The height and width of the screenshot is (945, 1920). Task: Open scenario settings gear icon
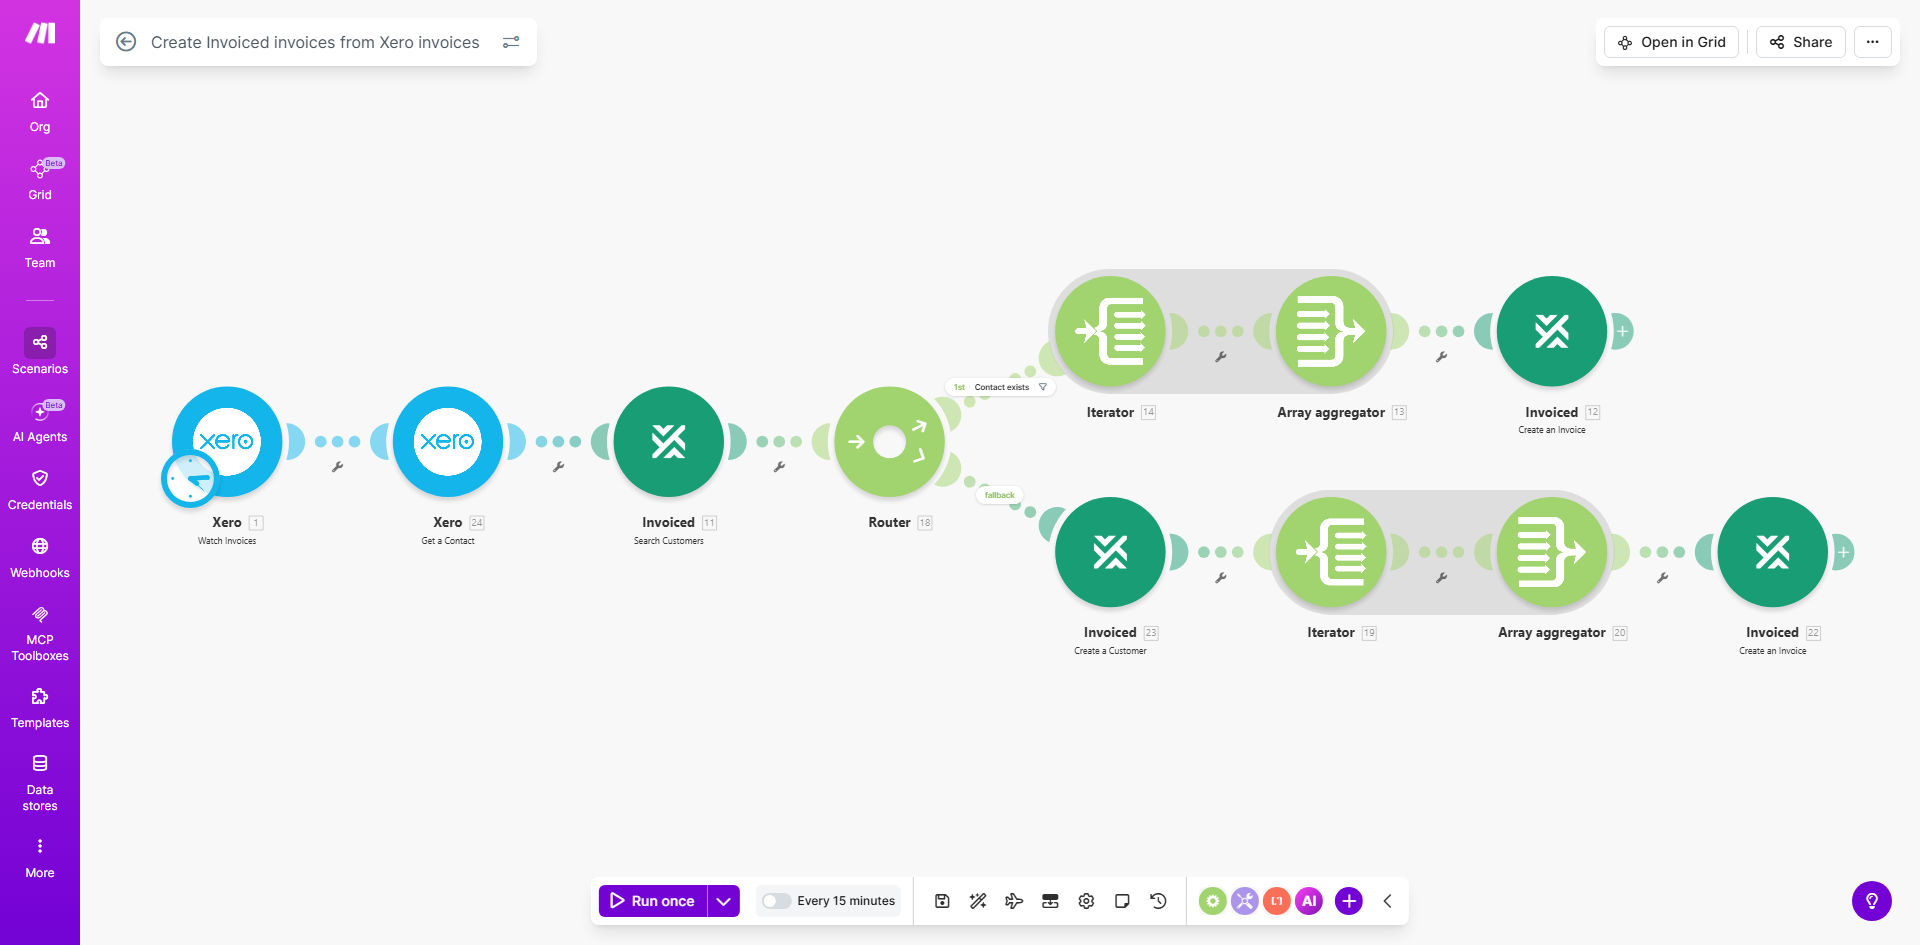tap(1086, 901)
